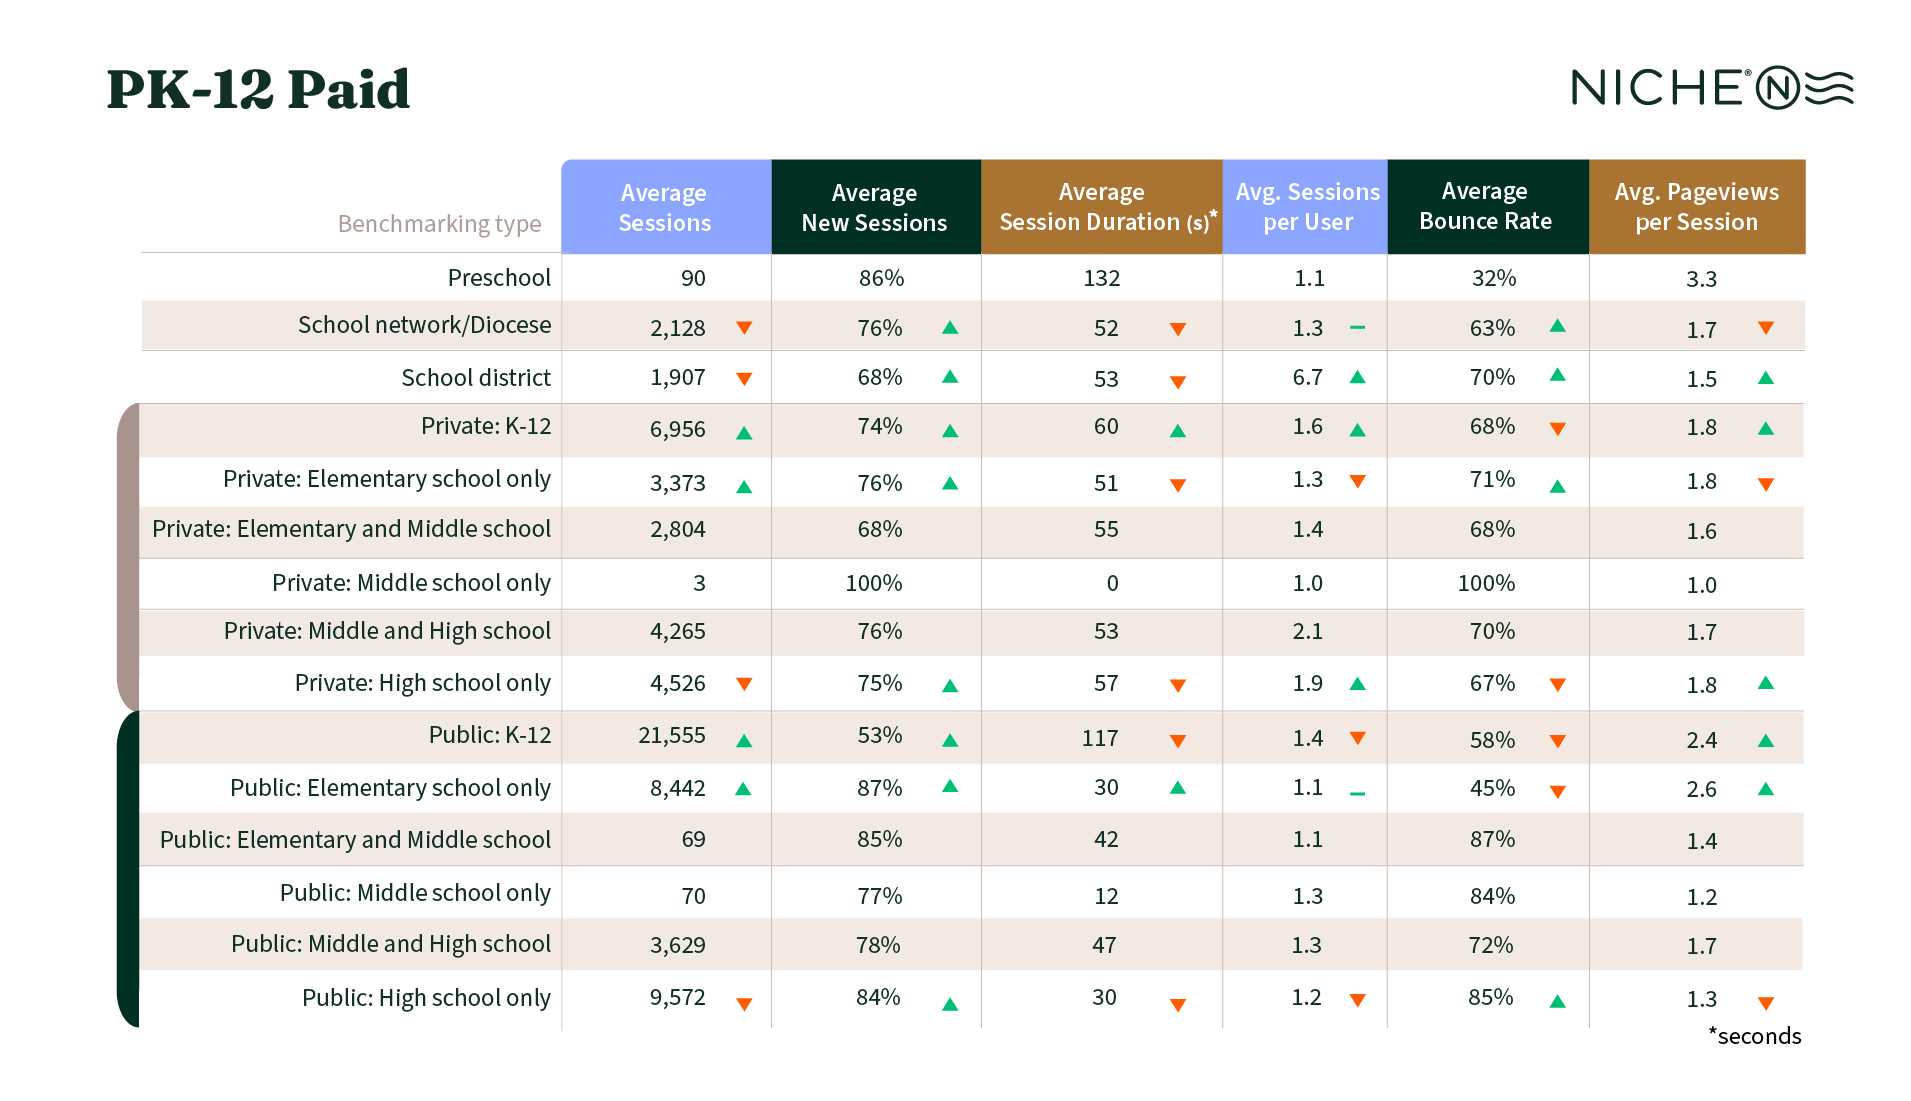
Task: Click the Public: Middle school only duration 12
Action: point(1106,897)
